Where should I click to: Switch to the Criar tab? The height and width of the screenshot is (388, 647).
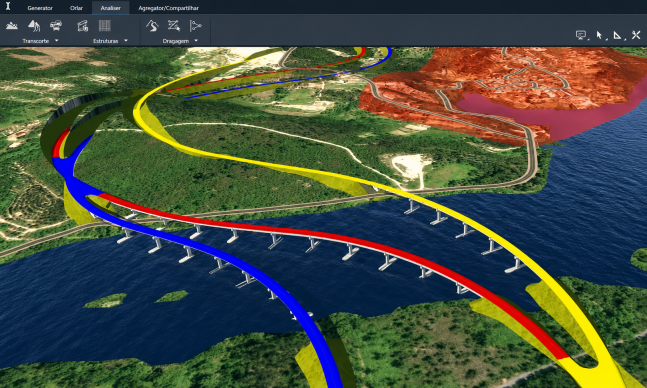(x=76, y=8)
